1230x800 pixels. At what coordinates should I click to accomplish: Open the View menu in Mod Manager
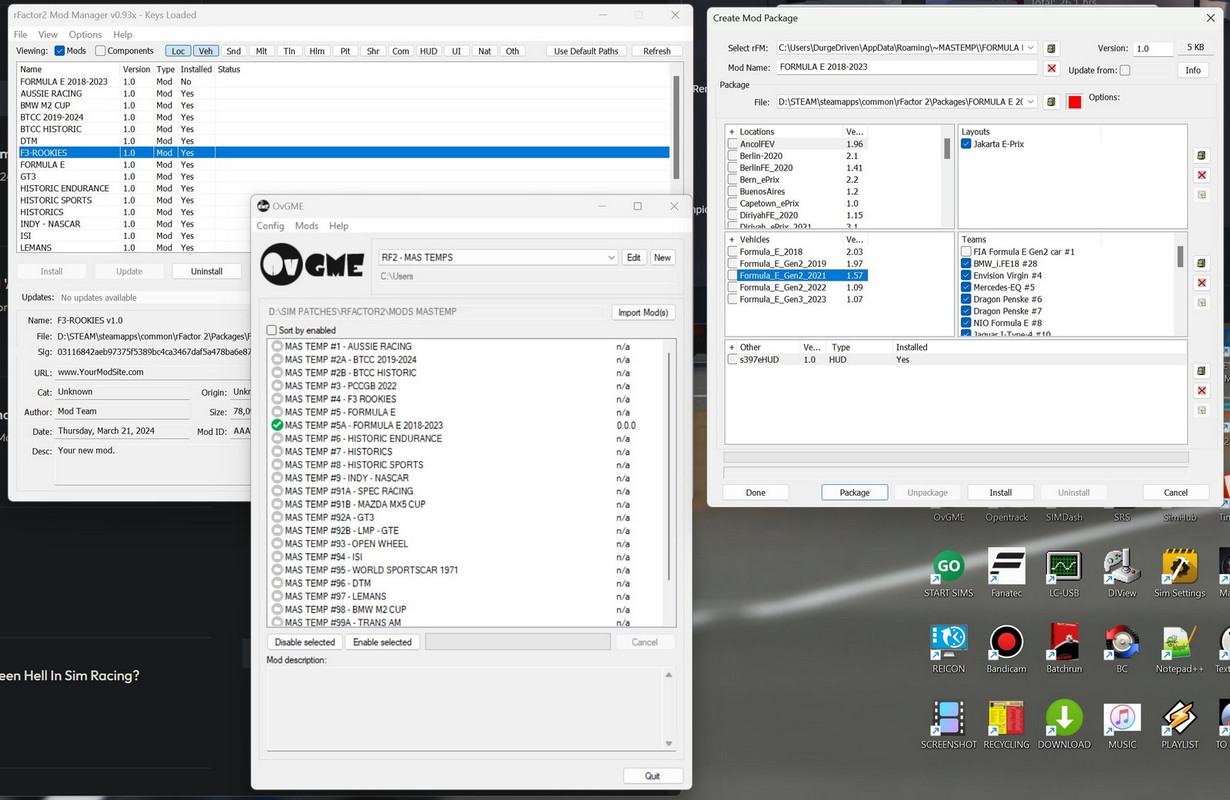point(48,34)
